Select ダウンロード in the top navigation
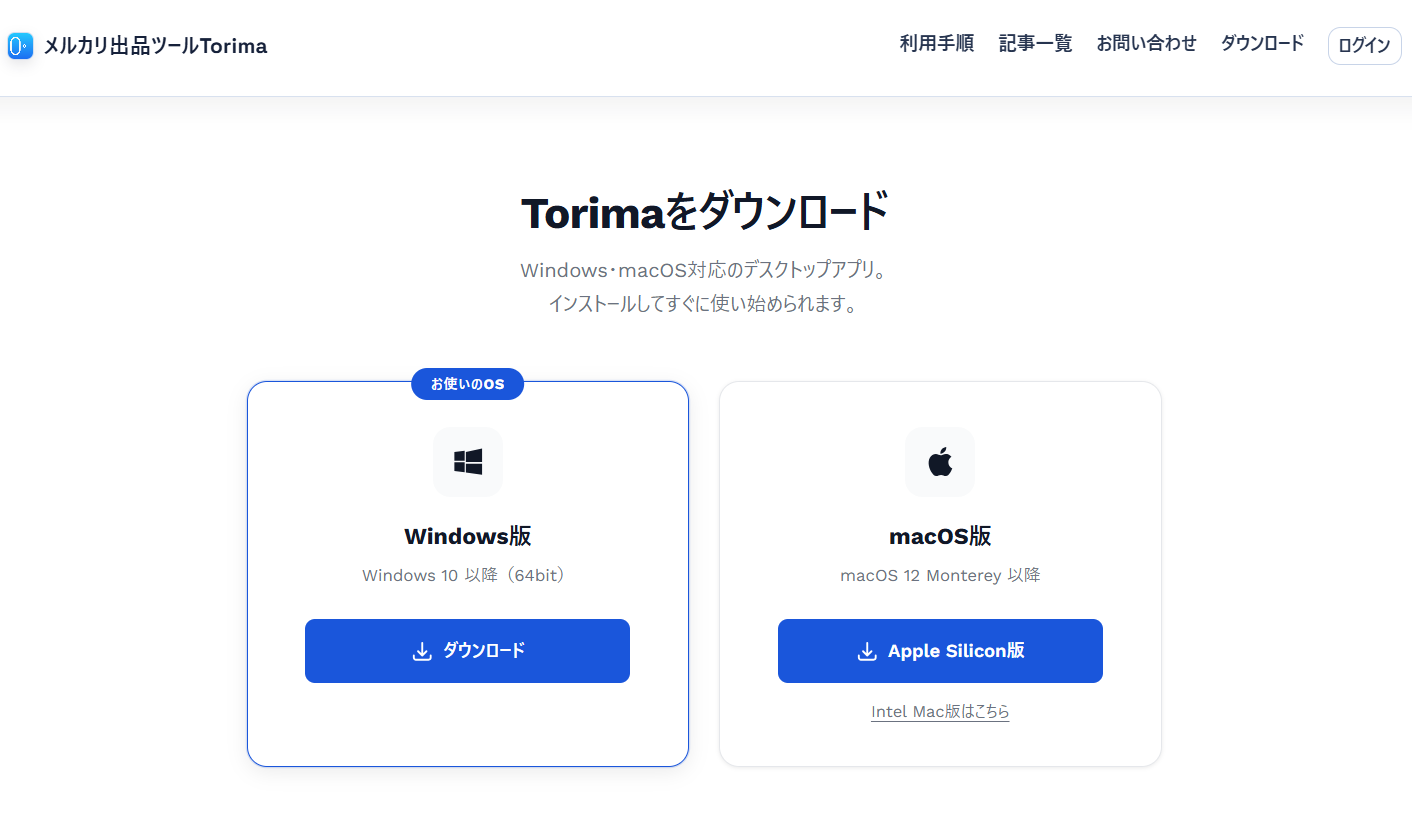1412x816 pixels. point(1262,44)
